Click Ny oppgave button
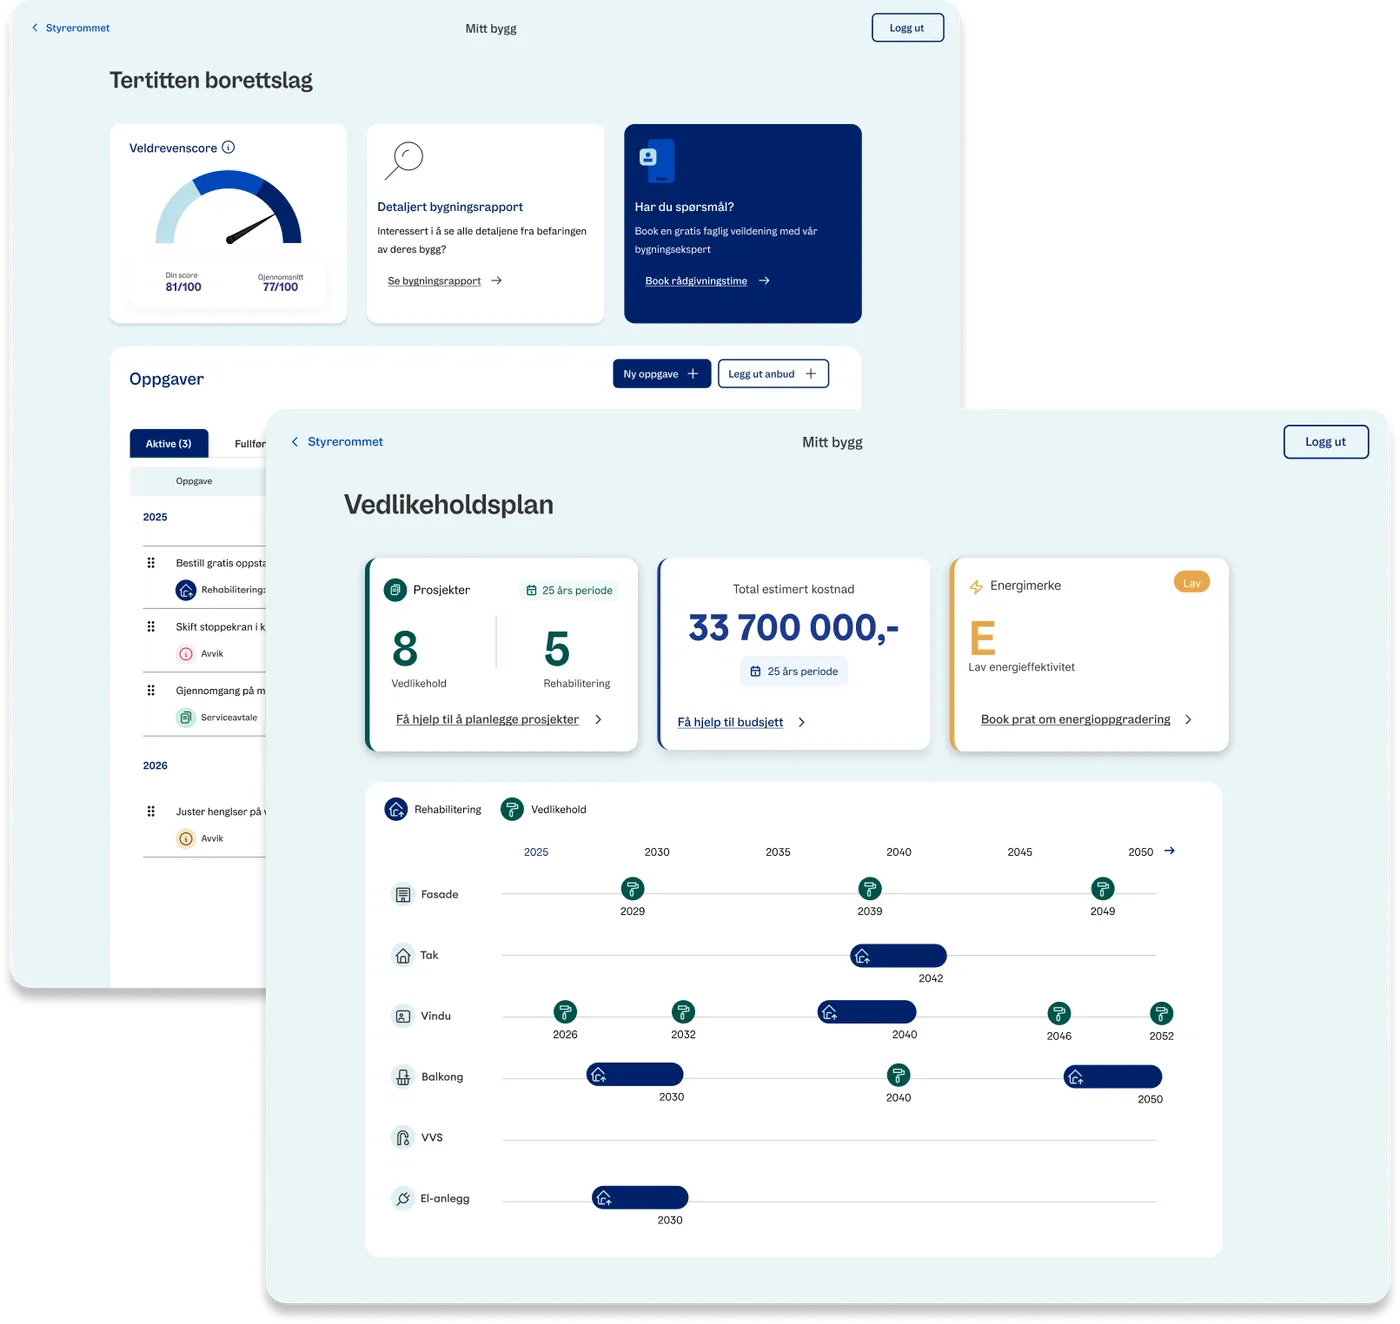The width and height of the screenshot is (1400, 1324). point(662,374)
